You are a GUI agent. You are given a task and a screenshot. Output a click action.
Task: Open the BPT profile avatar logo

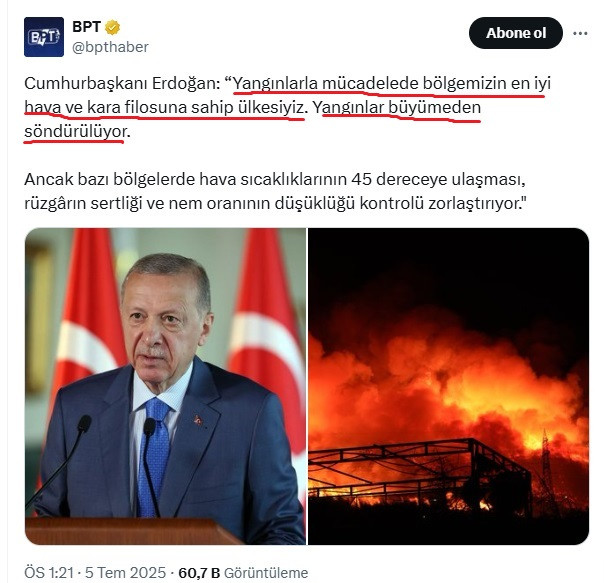click(44, 37)
